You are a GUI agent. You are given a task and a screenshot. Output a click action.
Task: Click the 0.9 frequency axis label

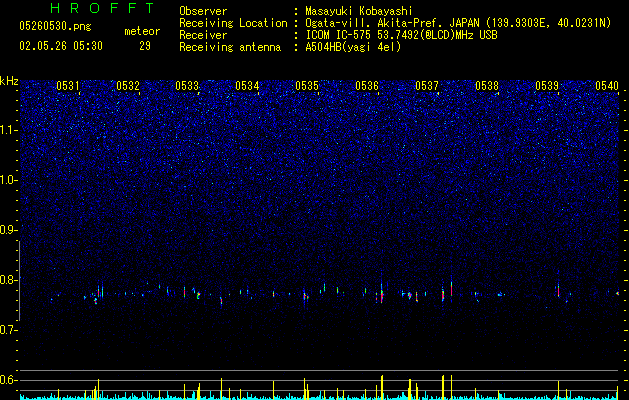(x=9, y=230)
